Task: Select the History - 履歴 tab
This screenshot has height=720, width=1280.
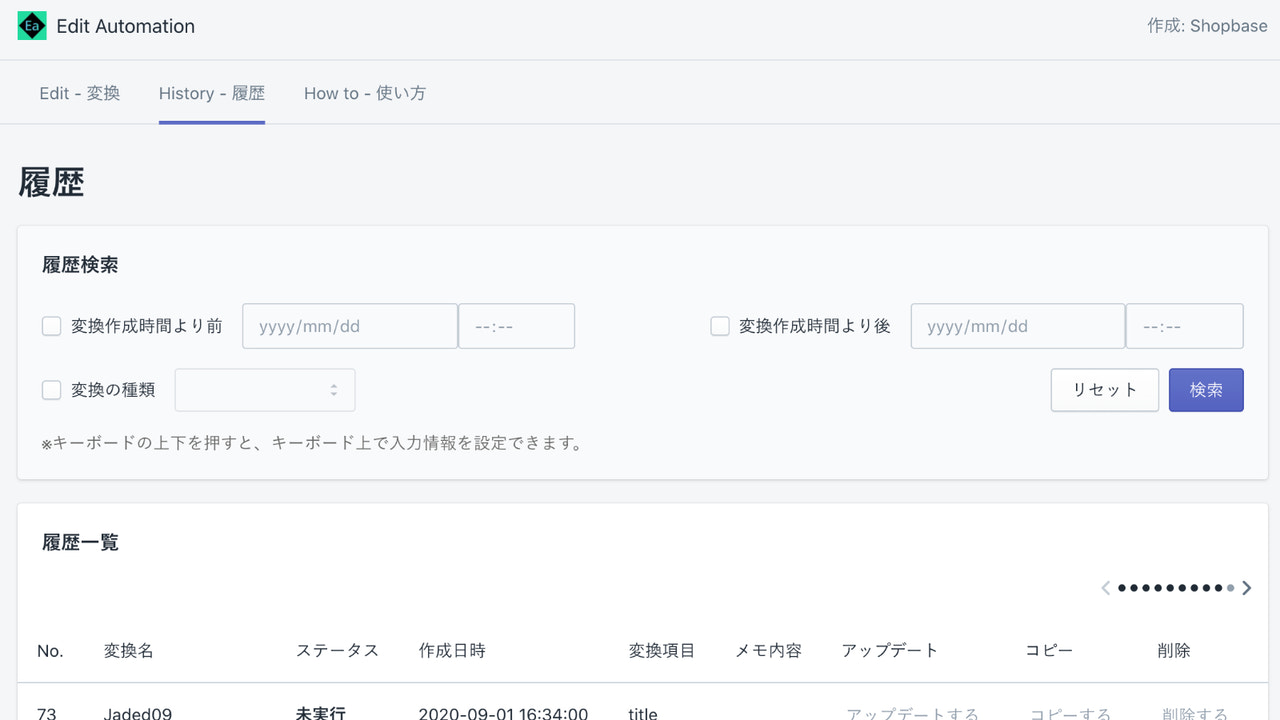Action: [x=211, y=92]
